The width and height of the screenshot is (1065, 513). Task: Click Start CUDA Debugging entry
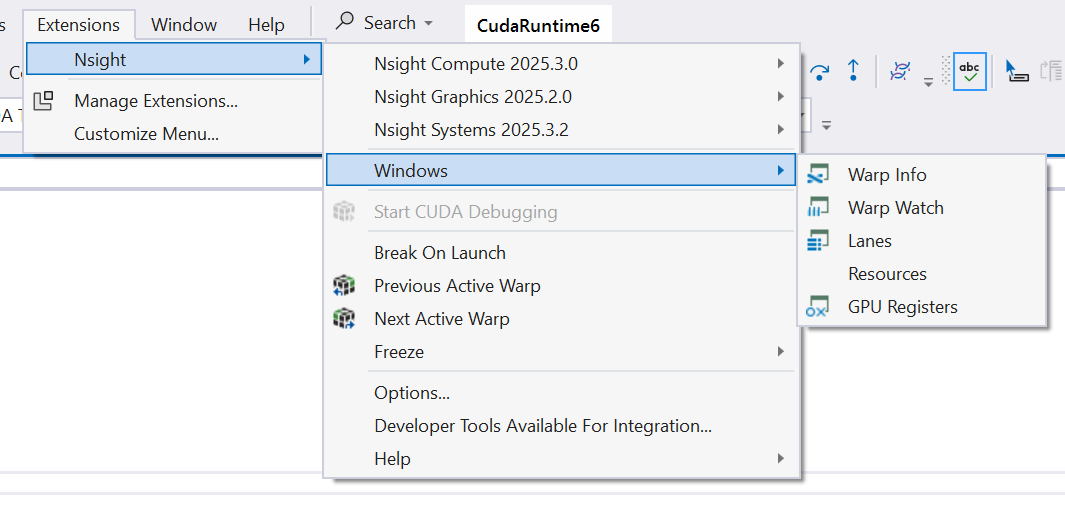tap(561, 212)
